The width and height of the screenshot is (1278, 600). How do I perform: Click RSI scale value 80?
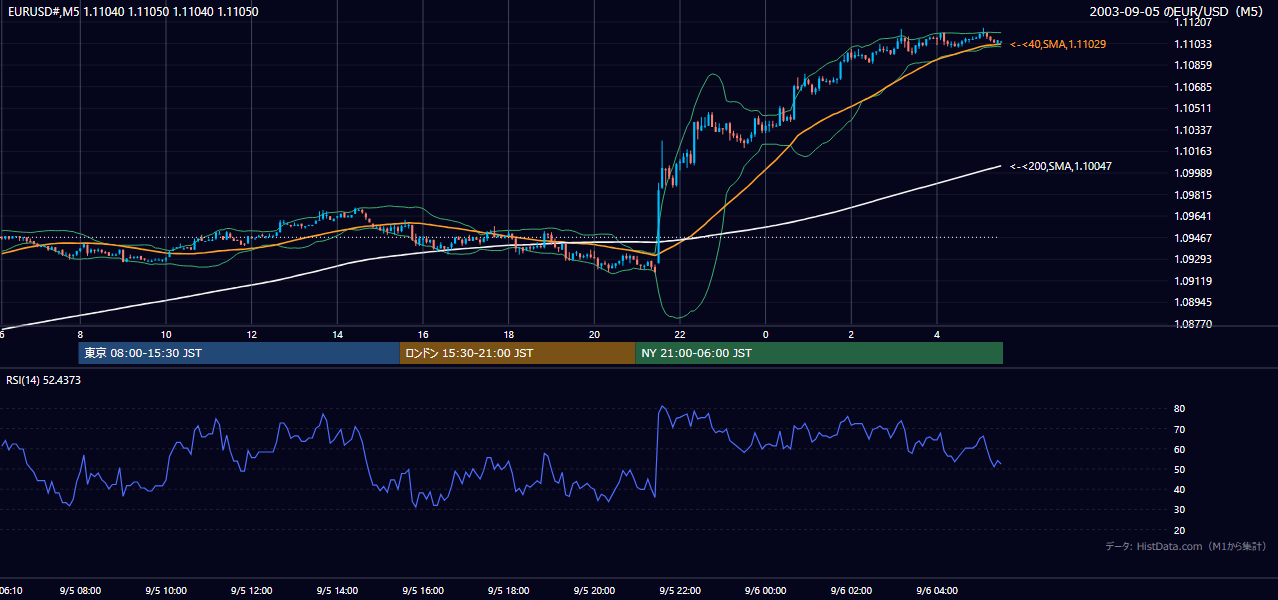[x=1179, y=409]
